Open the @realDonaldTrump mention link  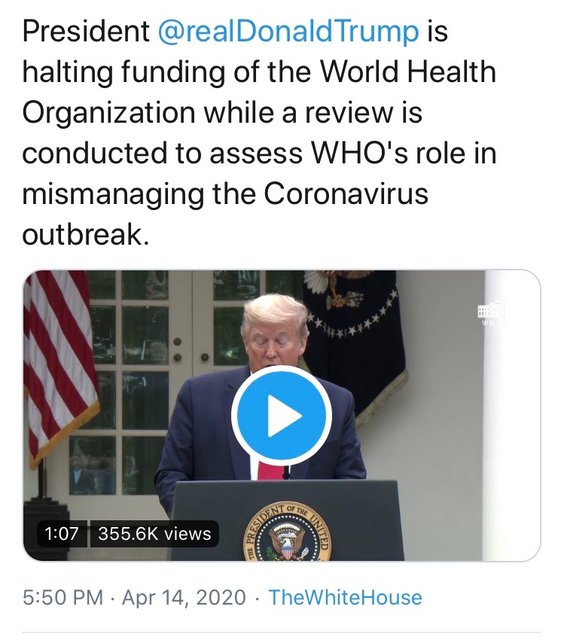click(288, 32)
